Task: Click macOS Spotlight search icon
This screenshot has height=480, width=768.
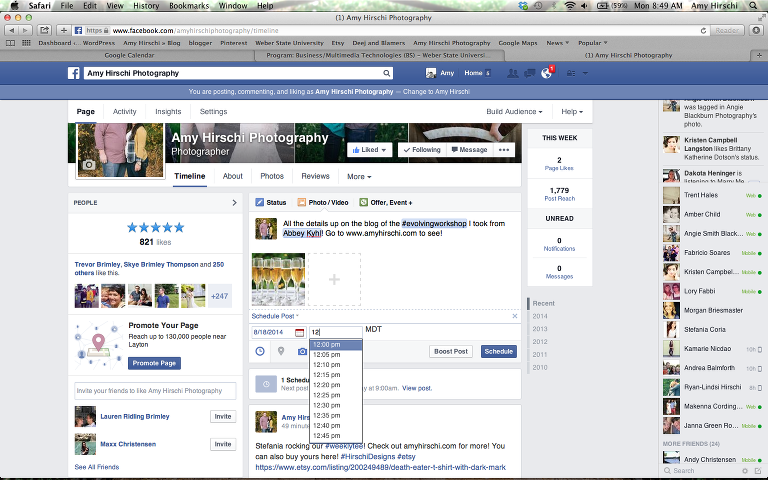Action: 753,6
